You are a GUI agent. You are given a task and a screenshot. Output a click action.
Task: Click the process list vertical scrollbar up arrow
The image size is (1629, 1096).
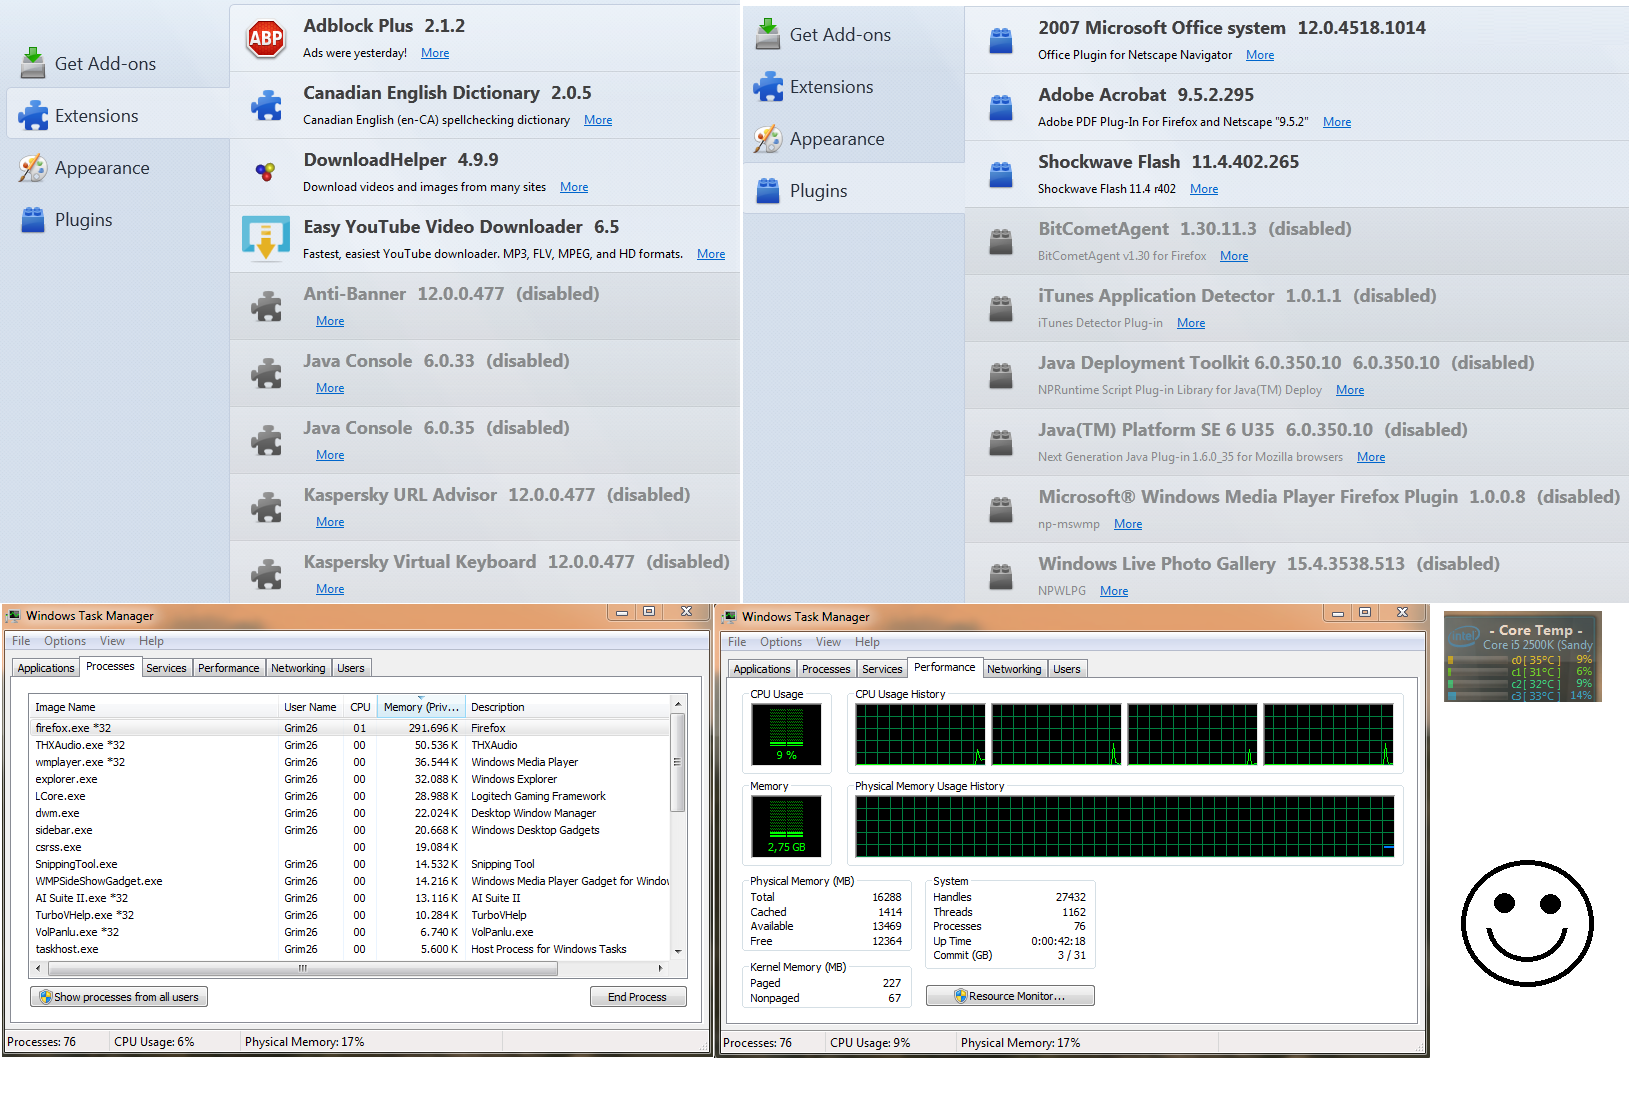(x=678, y=705)
